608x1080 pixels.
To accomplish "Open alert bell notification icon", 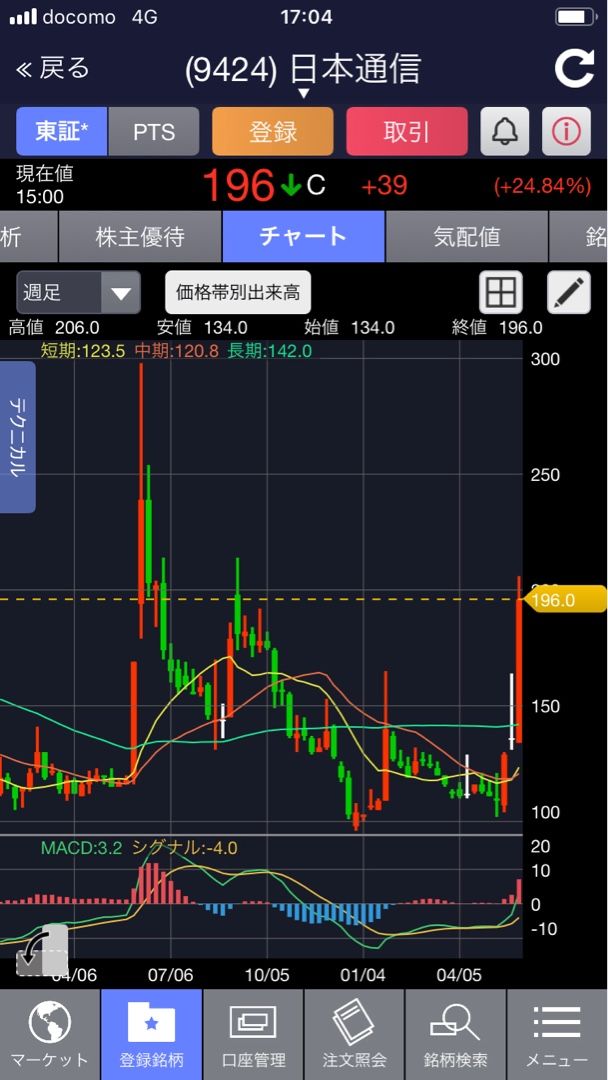I will point(505,132).
